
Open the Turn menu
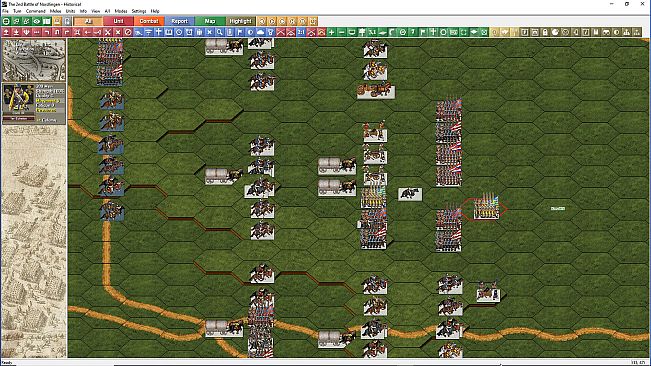coord(17,11)
